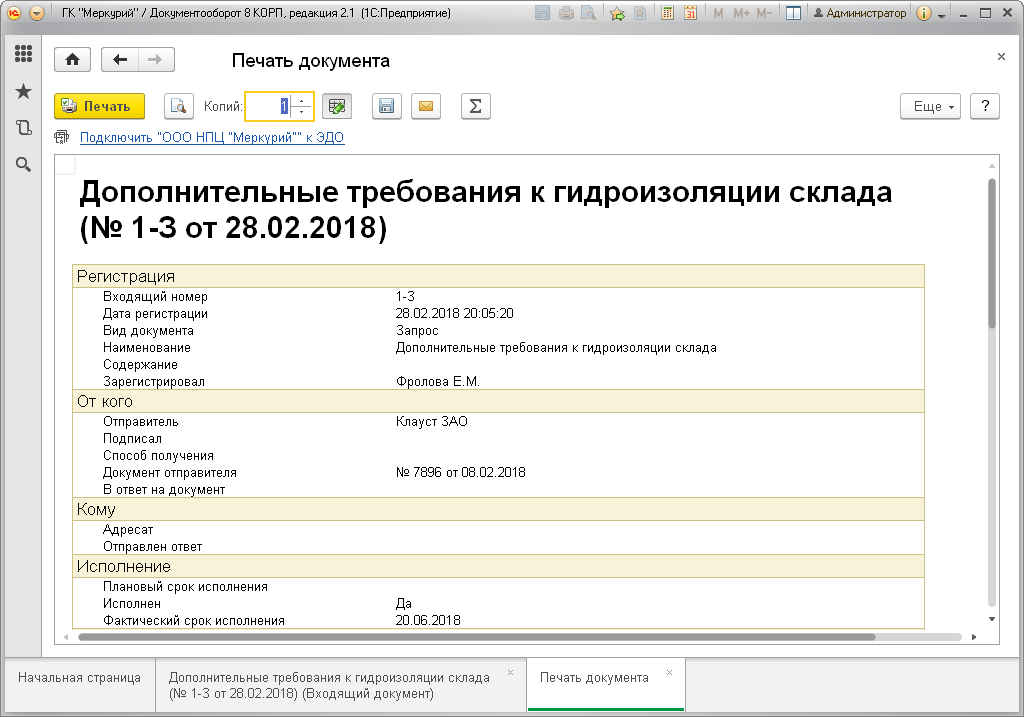Screen dimensions: 1024x717
Task: Send document by email envelope icon
Action: (x=426, y=106)
